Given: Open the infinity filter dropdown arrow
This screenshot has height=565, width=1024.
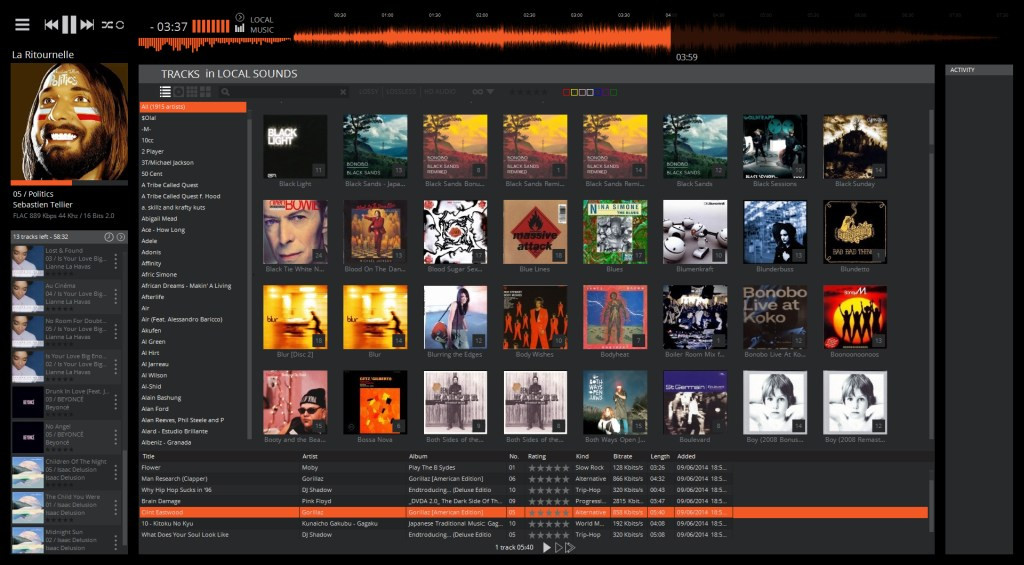Looking at the screenshot, I should pyautogui.click(x=490, y=92).
